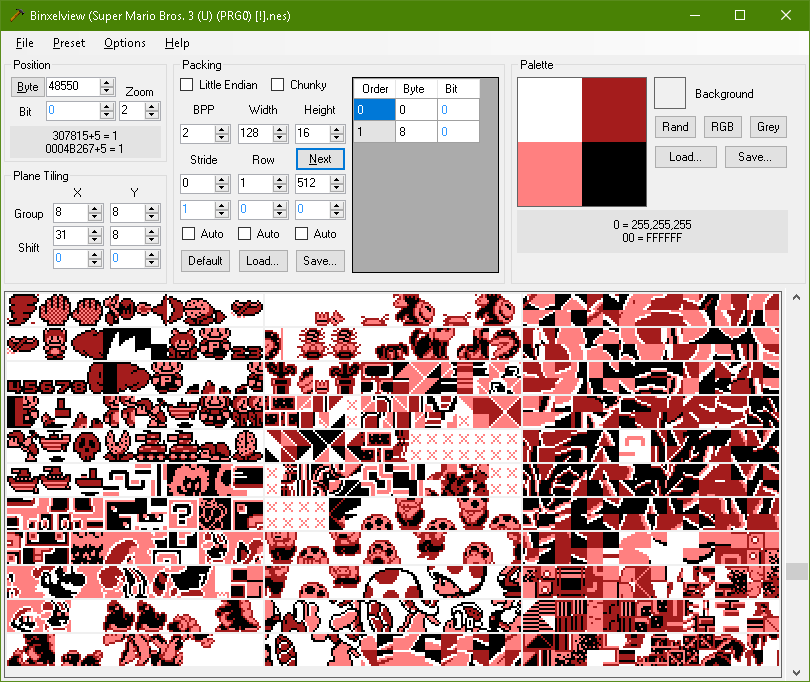Convert palette to greyscale with Grey
810x682 pixels.
[x=768, y=127]
